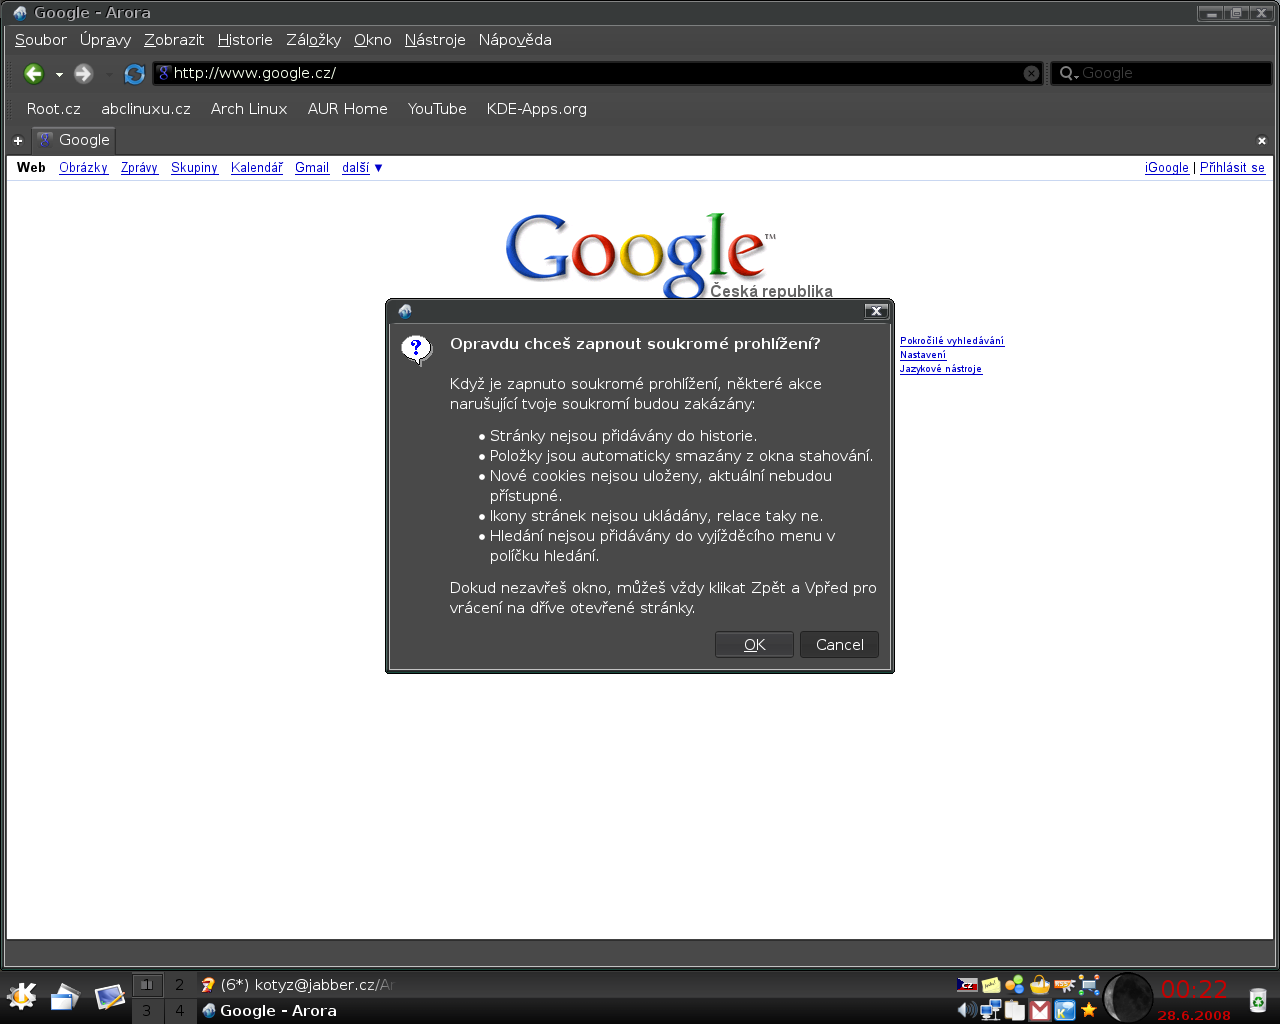The width and height of the screenshot is (1280, 1024).
Task: Click Pokročilé vyhledávání link
Action: (x=952, y=341)
